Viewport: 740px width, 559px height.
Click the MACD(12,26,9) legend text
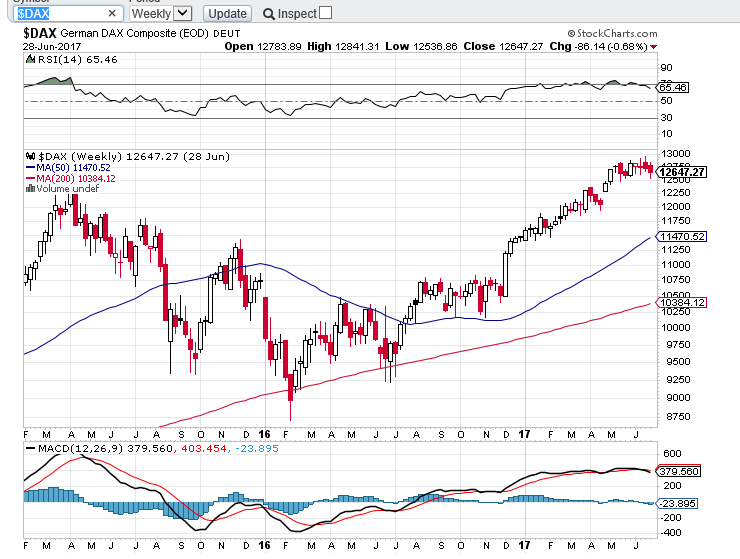point(81,448)
